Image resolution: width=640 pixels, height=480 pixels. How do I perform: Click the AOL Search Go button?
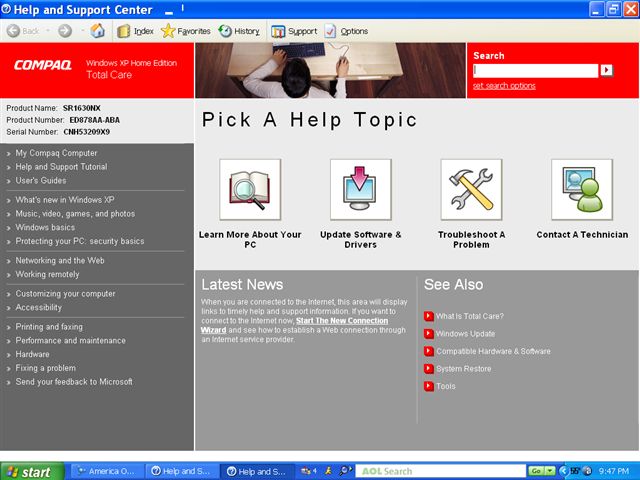coord(536,471)
